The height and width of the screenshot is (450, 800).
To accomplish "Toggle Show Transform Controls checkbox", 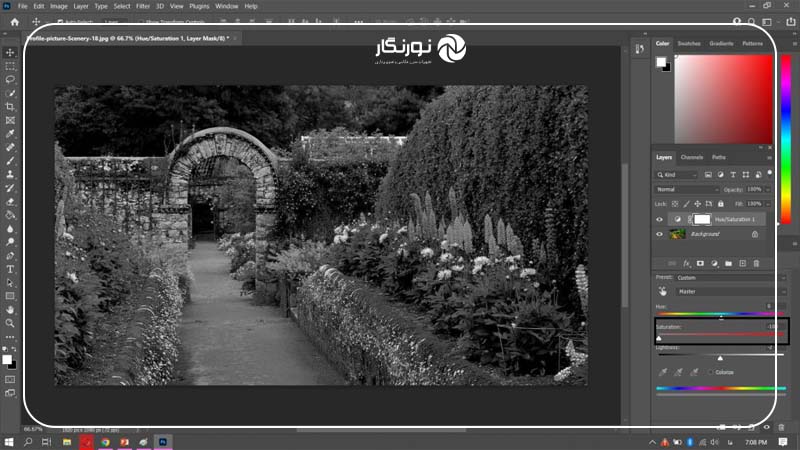I will (141, 22).
